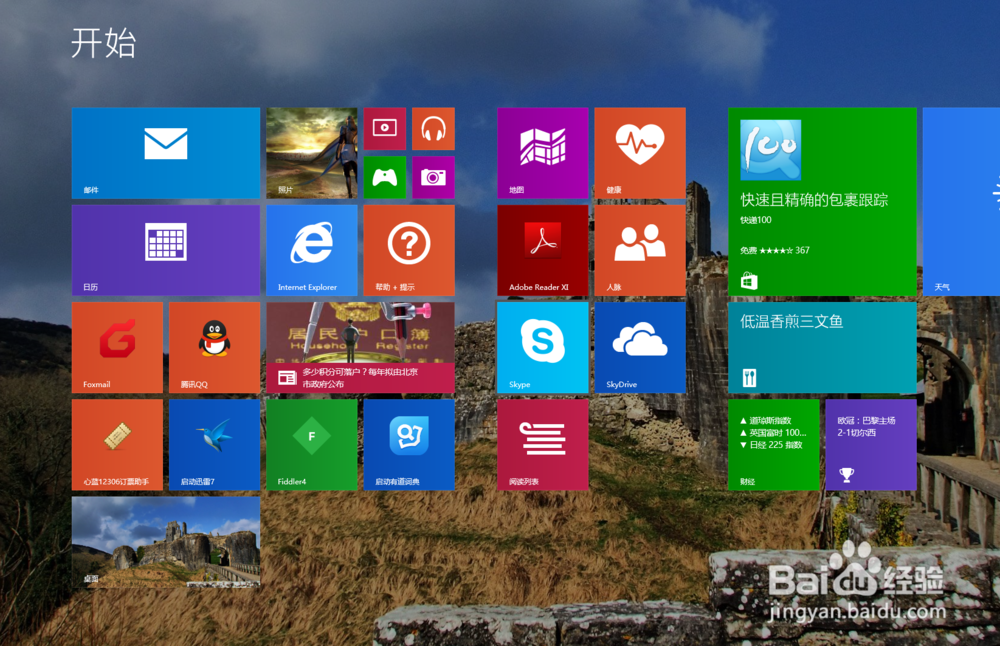Launch 心蓝12306订票助手 tile
Viewport: 1000px width, 646px height.
[117, 444]
